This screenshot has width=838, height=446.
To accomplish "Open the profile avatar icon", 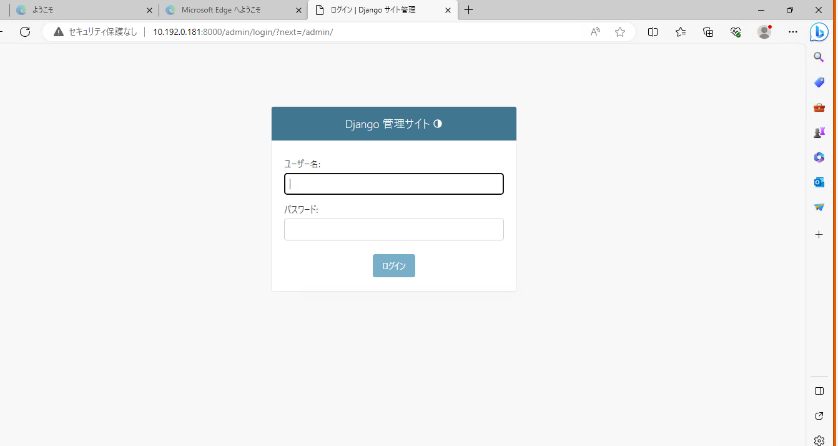I will 764,32.
